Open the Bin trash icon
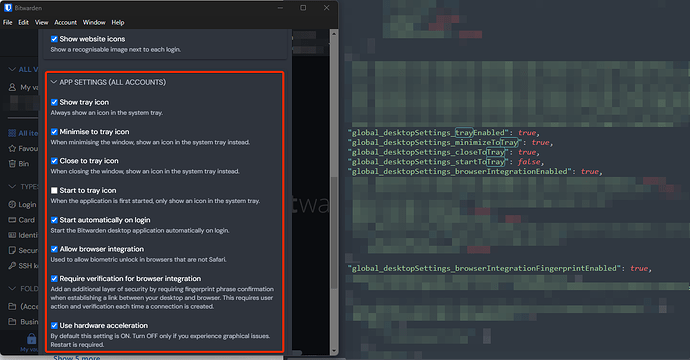The image size is (690, 360). (12, 164)
